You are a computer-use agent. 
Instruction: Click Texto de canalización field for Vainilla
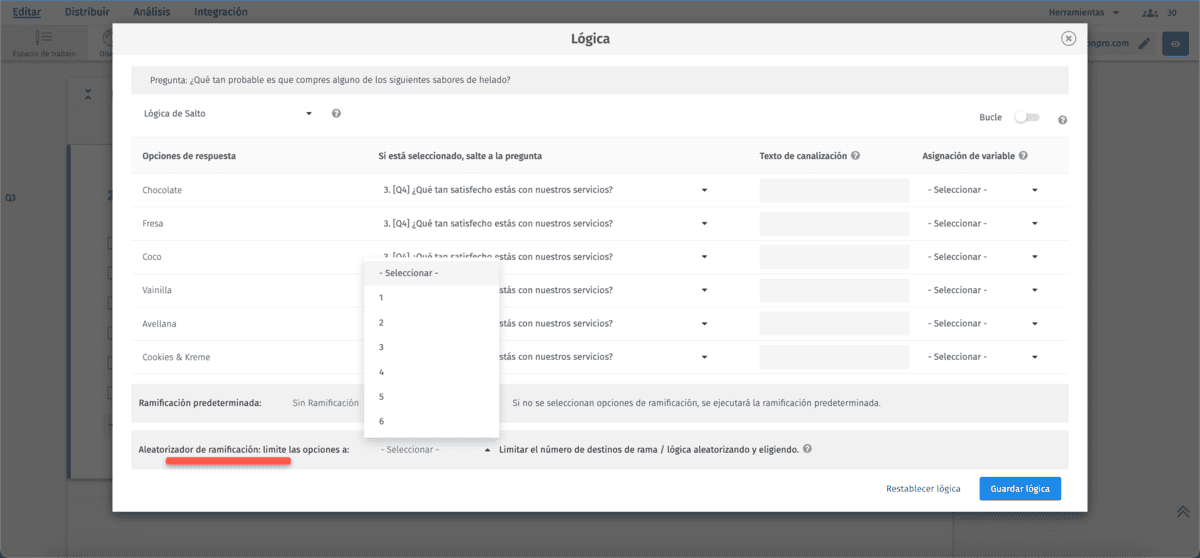[834, 290]
